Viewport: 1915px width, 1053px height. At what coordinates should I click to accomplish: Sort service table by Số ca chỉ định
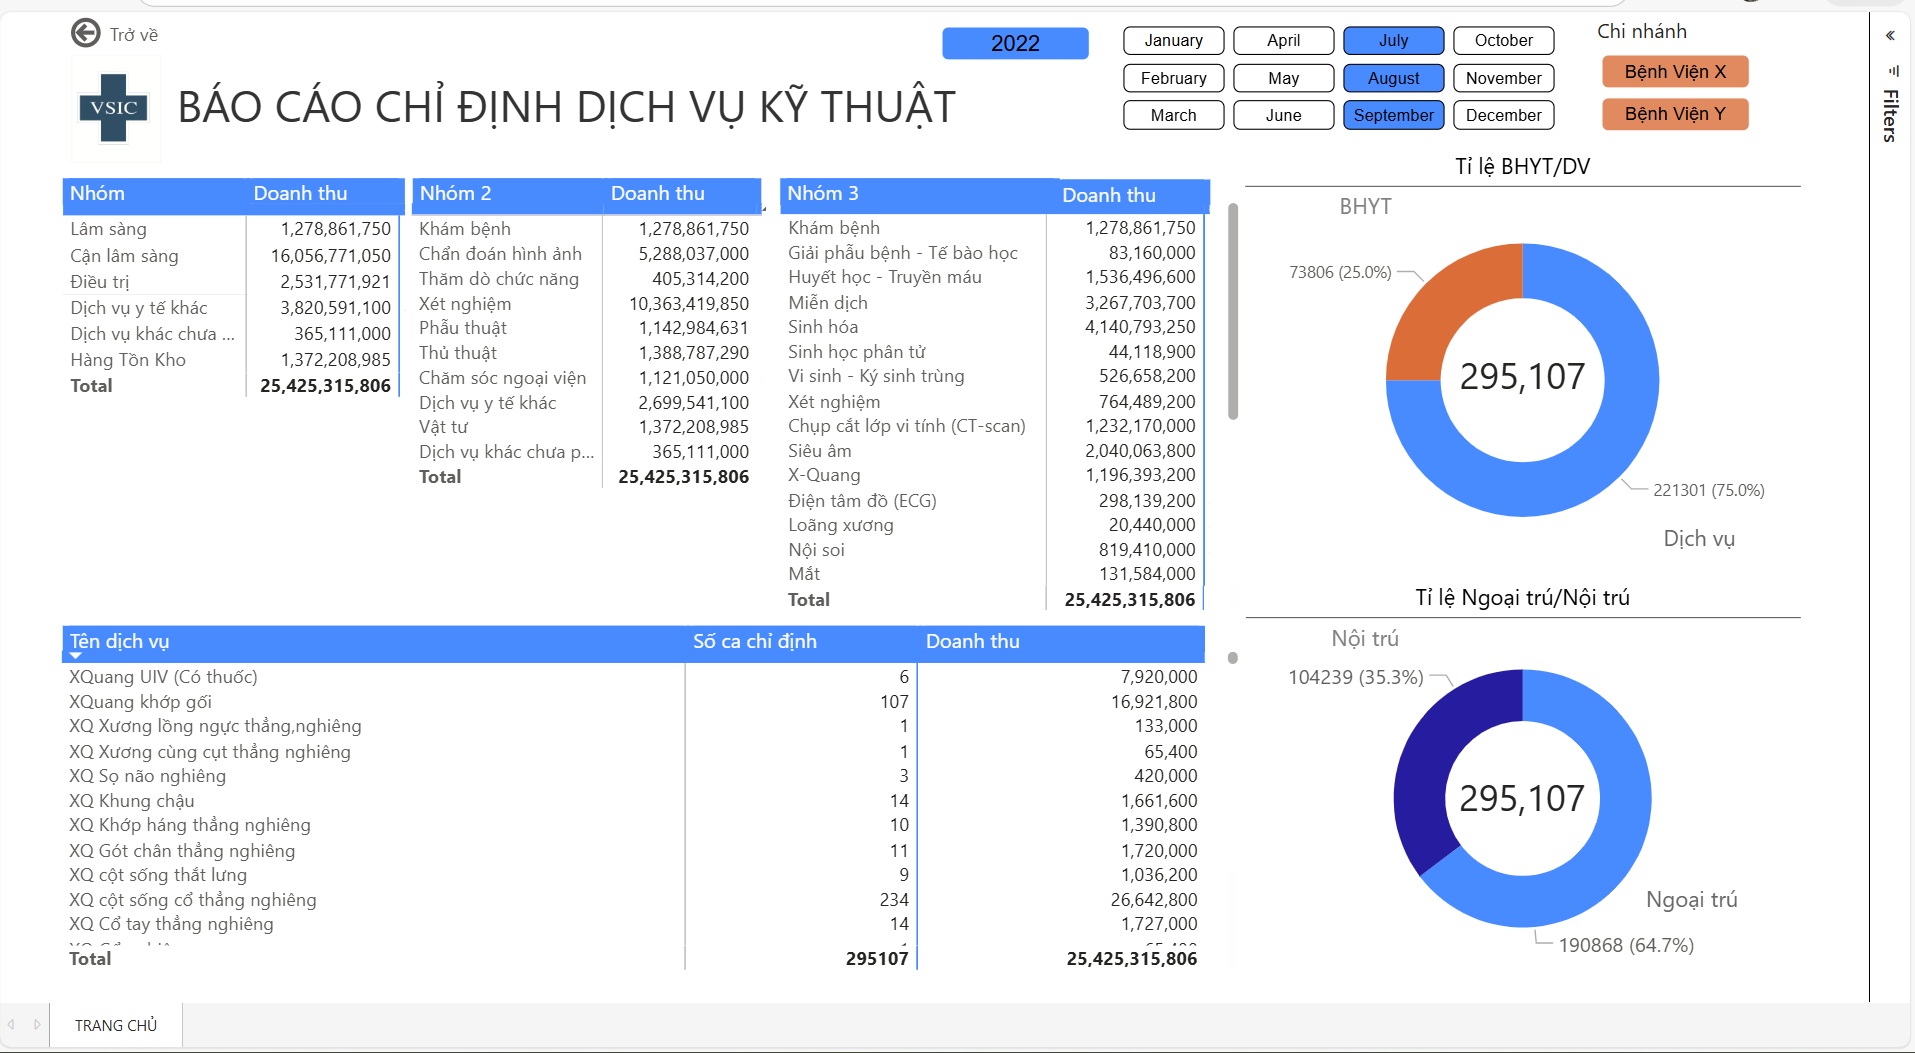754,642
